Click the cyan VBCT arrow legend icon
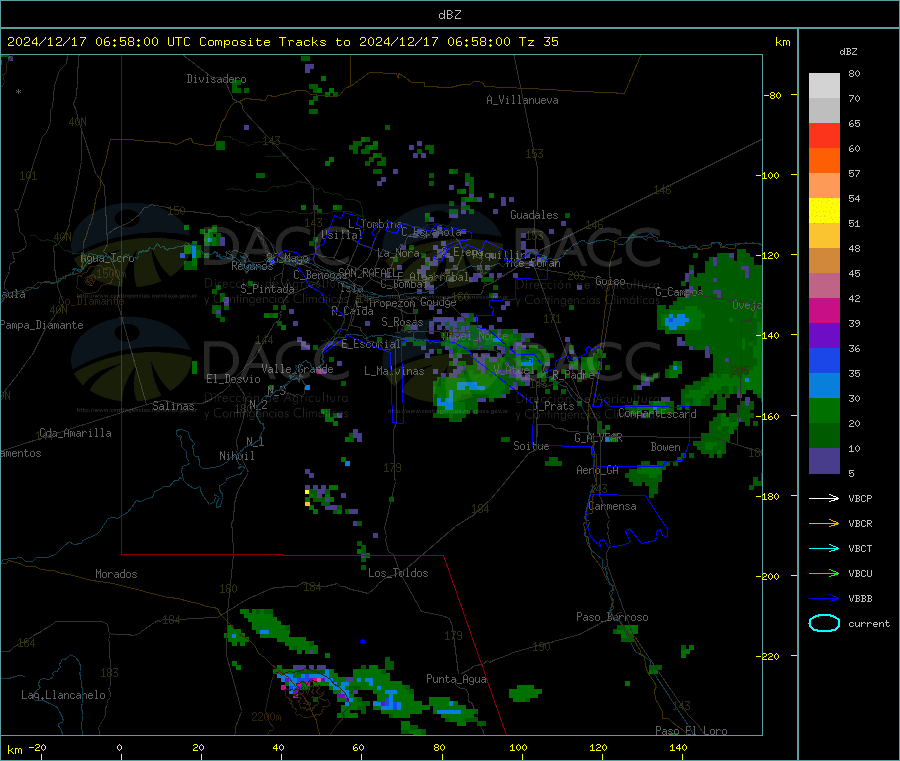This screenshot has height=761, width=900. (824, 548)
